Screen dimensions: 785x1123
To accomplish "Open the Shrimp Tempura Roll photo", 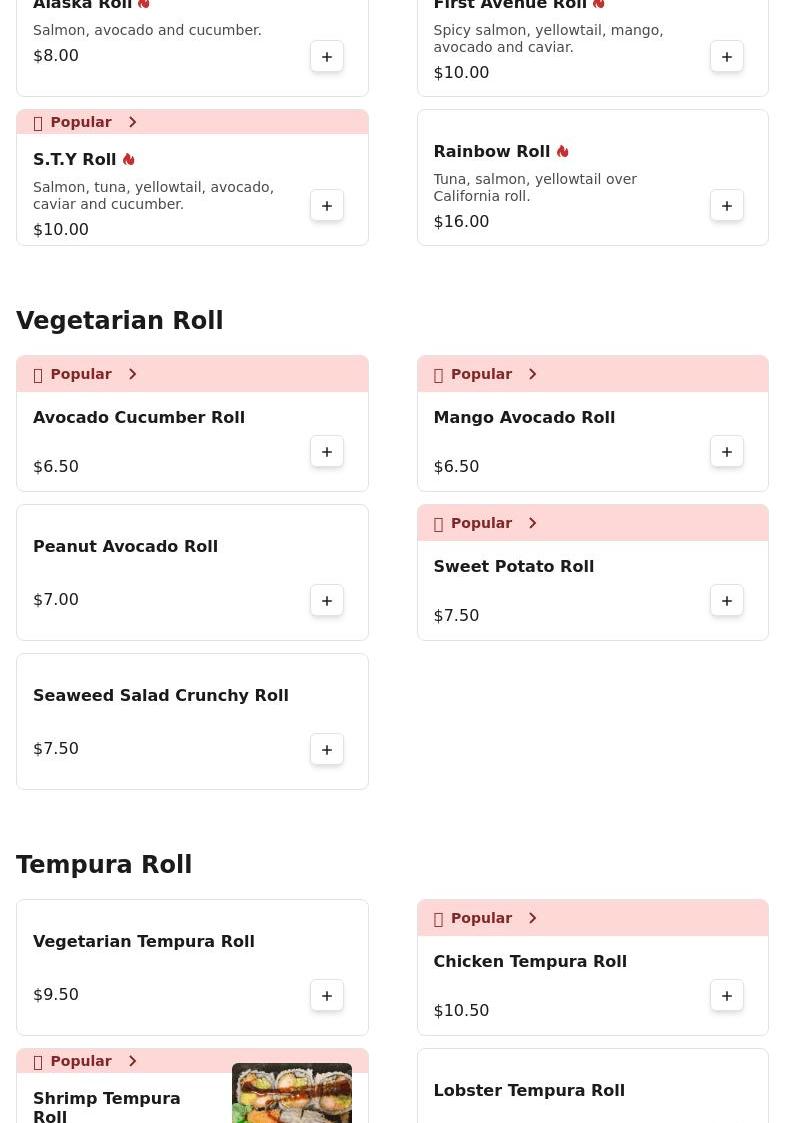I will pos(291,1093).
